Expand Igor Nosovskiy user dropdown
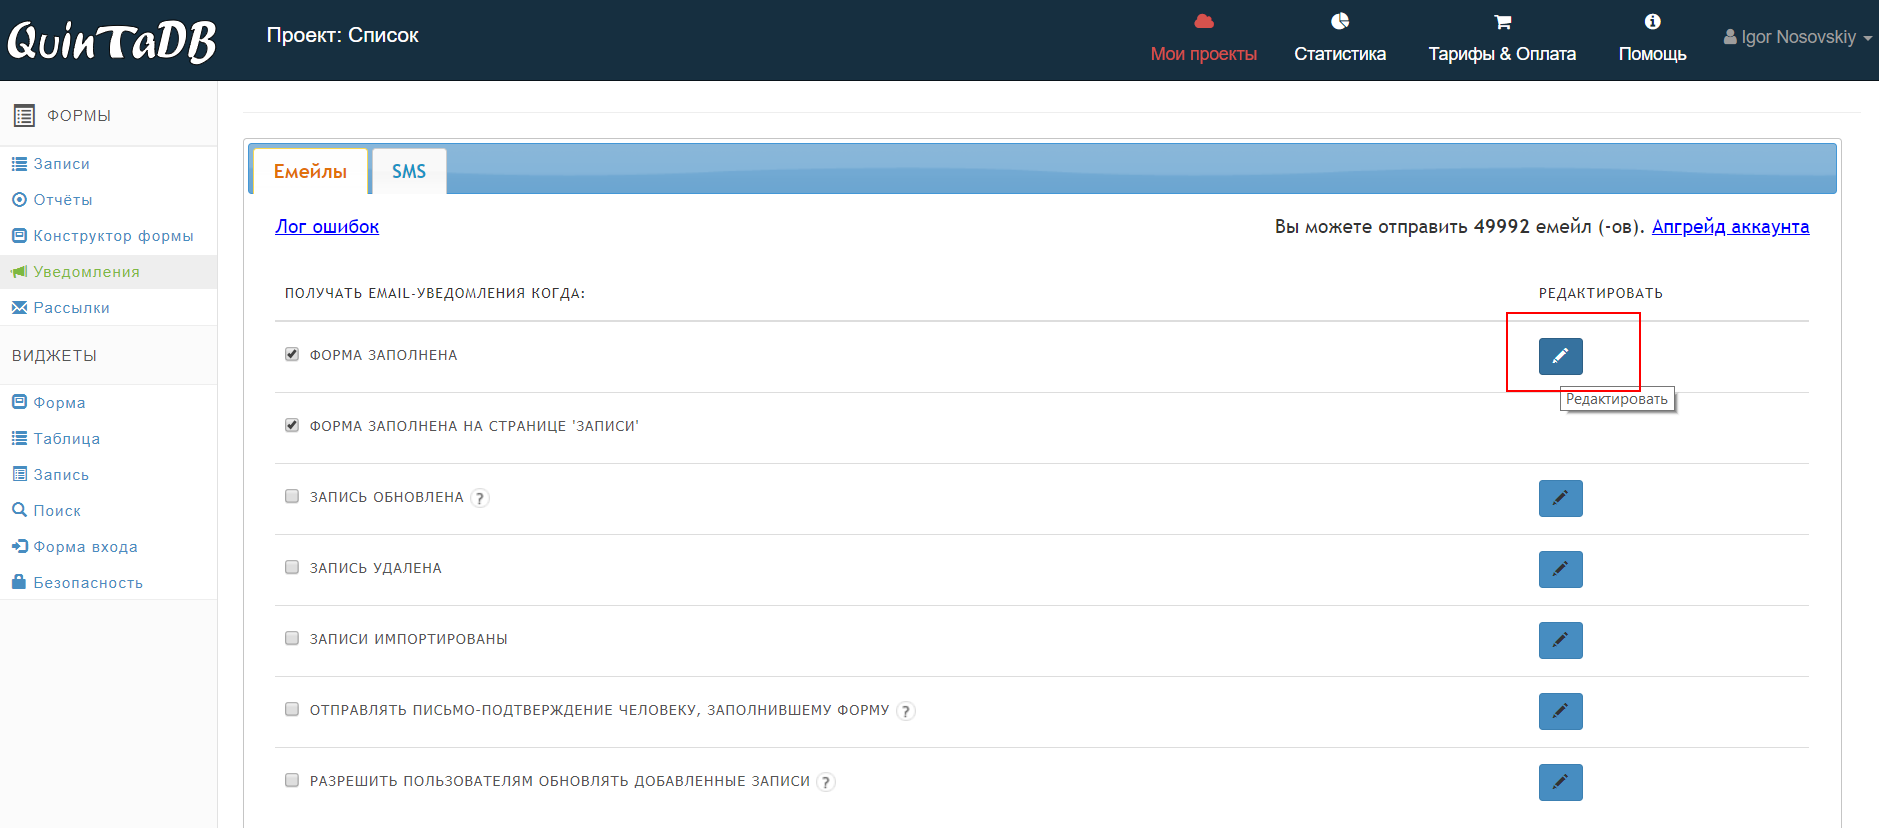The image size is (1879, 828). (x=1797, y=37)
